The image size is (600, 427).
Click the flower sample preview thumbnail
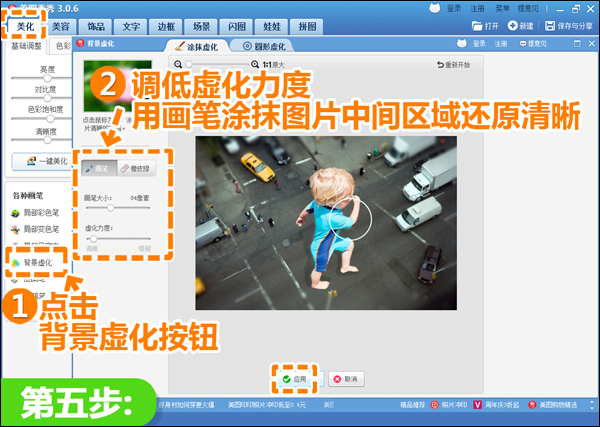pos(118,86)
